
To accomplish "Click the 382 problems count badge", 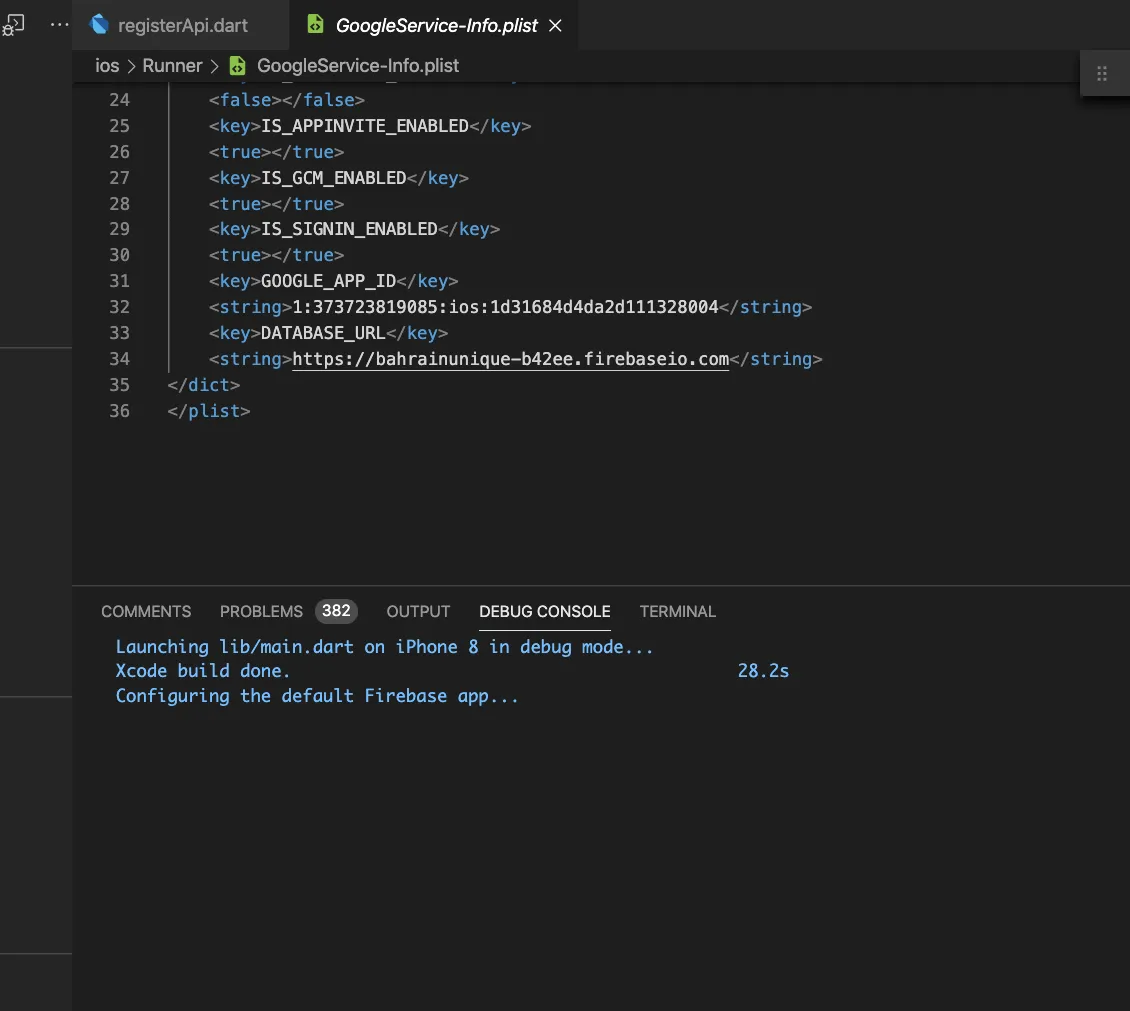I will click(336, 611).
